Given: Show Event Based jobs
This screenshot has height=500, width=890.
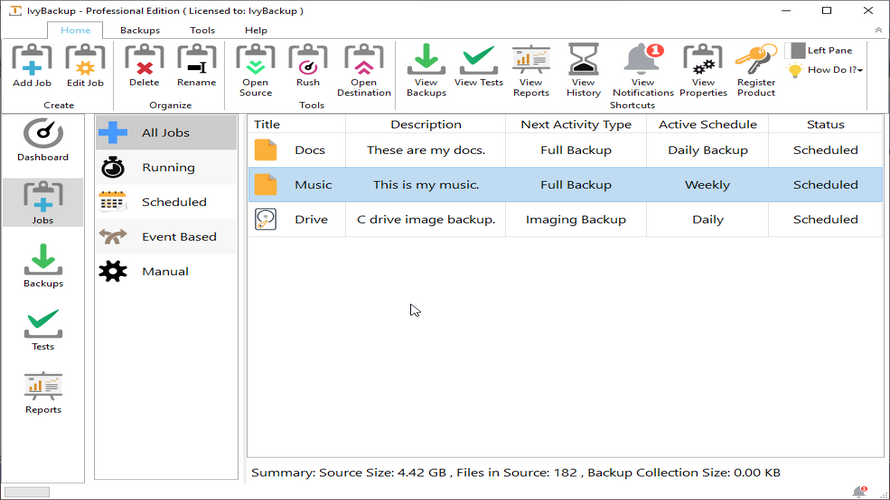Looking at the screenshot, I should coord(166,237).
